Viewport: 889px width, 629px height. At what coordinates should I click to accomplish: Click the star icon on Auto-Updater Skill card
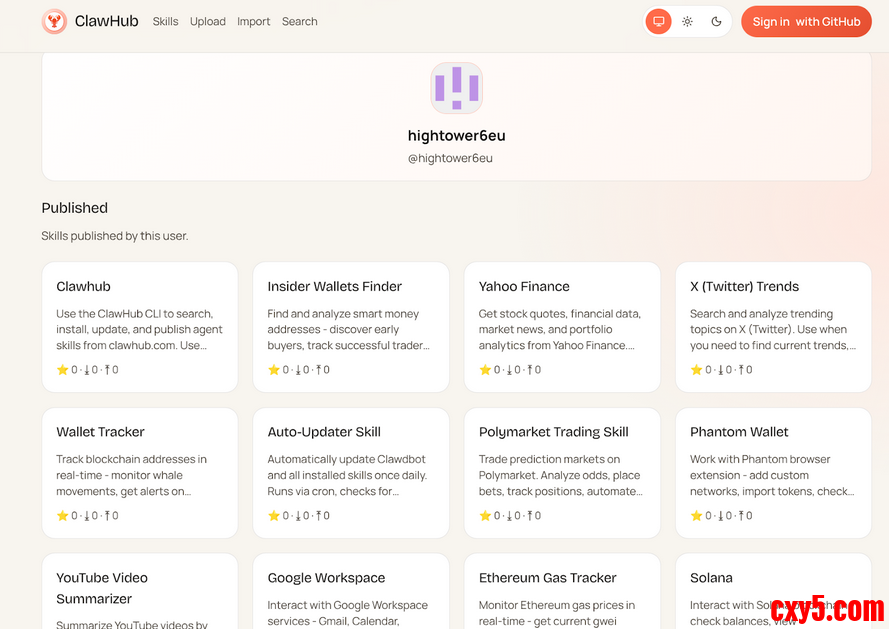[274, 516]
